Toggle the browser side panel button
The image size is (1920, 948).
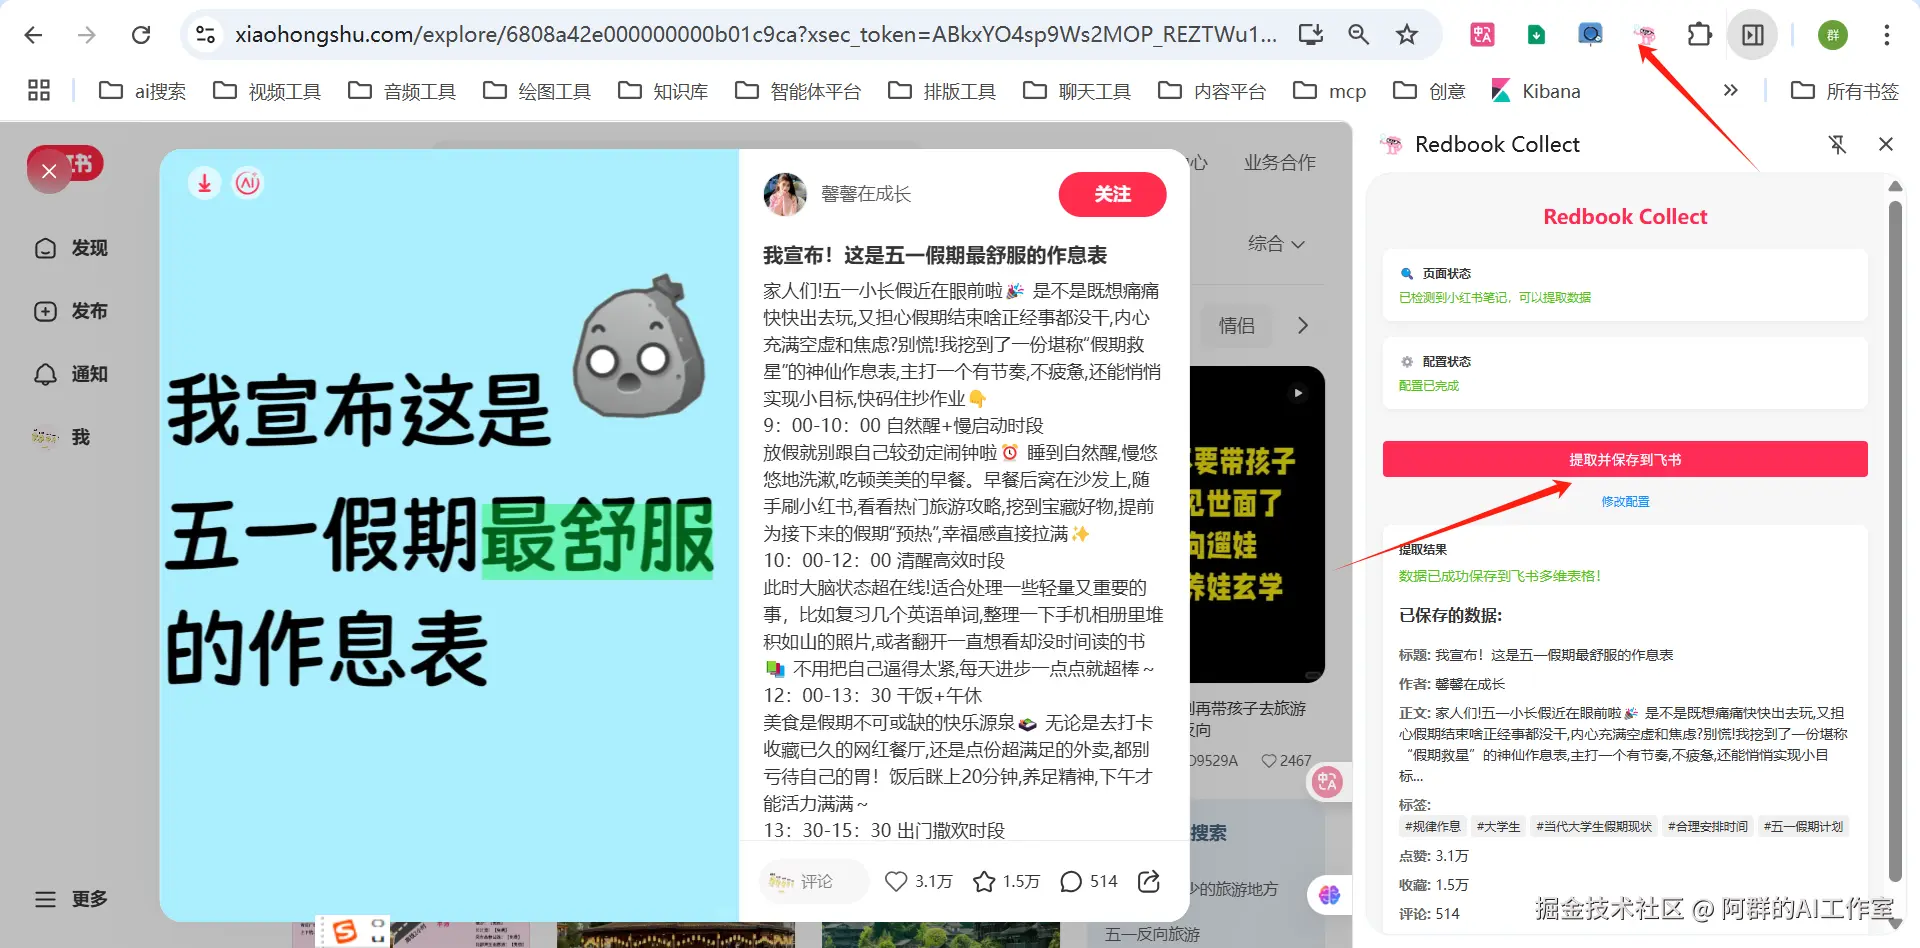(1753, 35)
